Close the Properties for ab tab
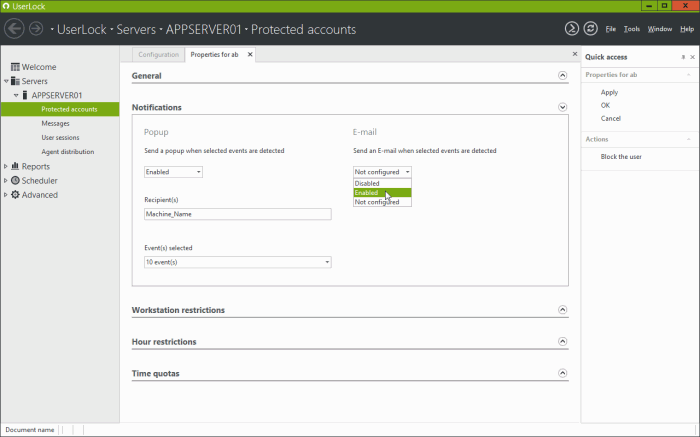The height and width of the screenshot is (437, 700). pos(250,54)
